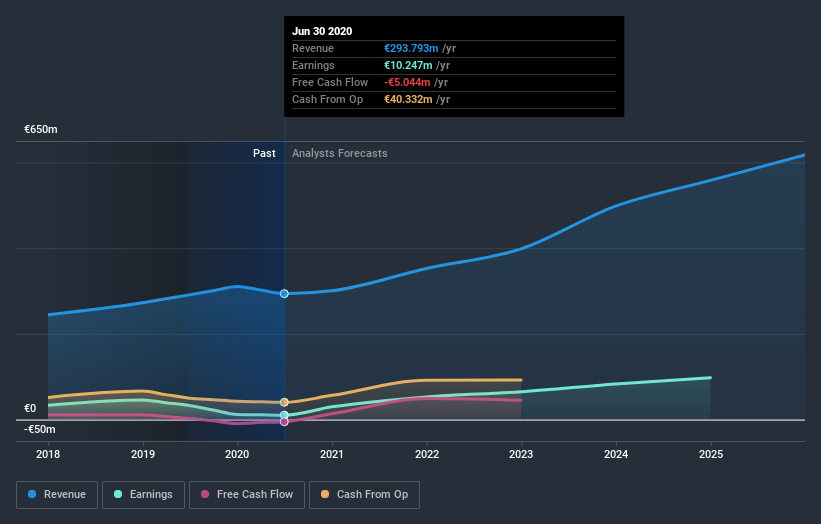Click the blue Revenue data point marker
This screenshot has height=524, width=821.
pos(284,294)
